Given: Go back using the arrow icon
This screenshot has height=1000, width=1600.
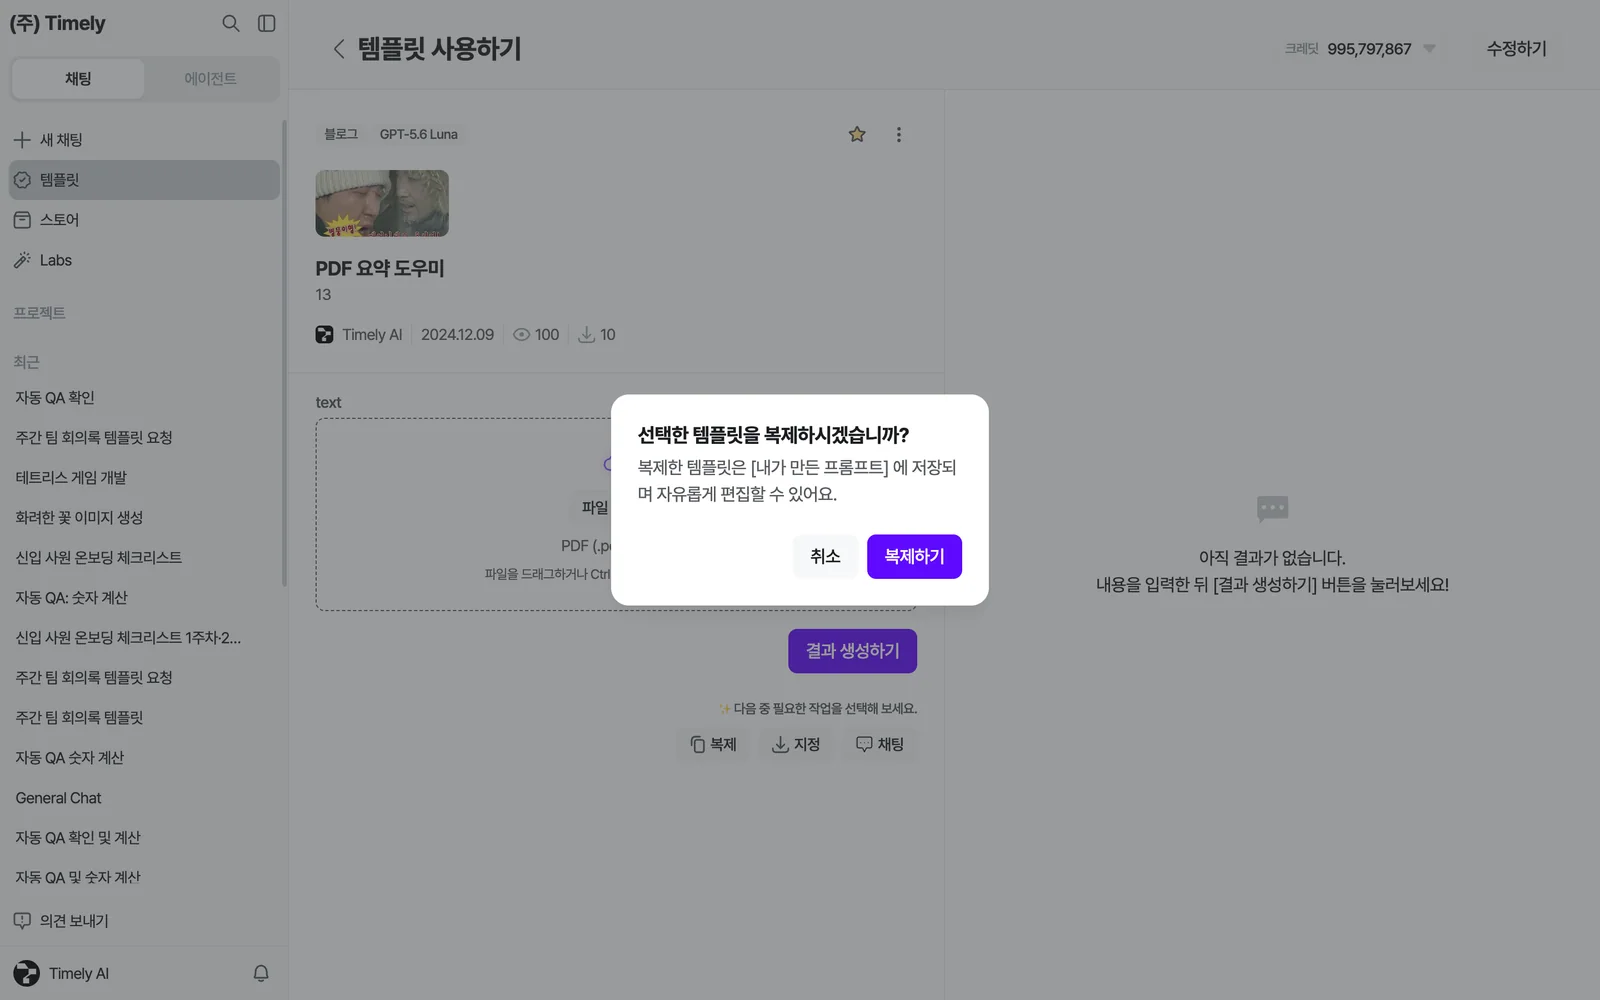Looking at the screenshot, I should point(339,49).
